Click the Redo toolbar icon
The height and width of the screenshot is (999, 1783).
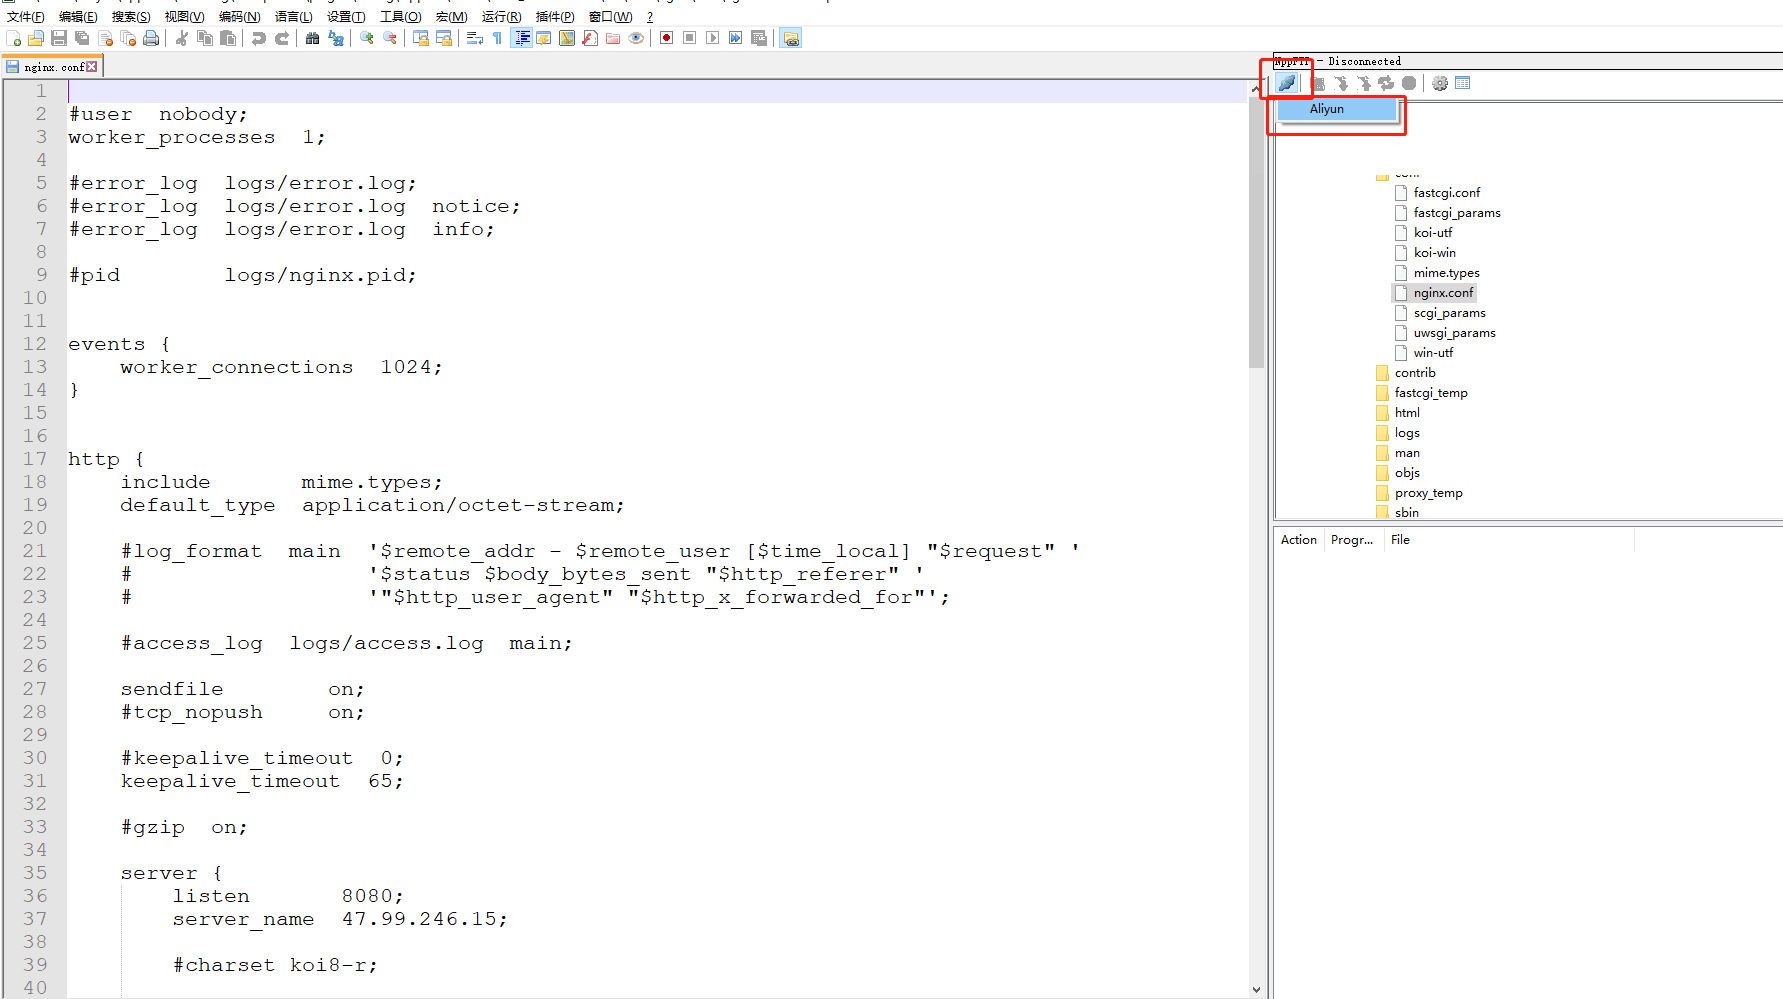coord(282,38)
